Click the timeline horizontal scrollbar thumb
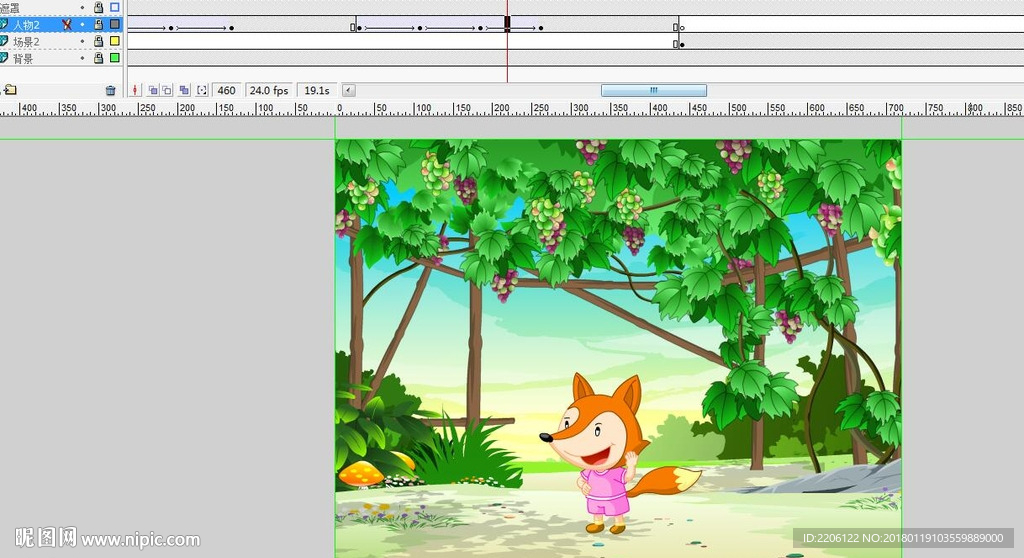 (x=653, y=90)
